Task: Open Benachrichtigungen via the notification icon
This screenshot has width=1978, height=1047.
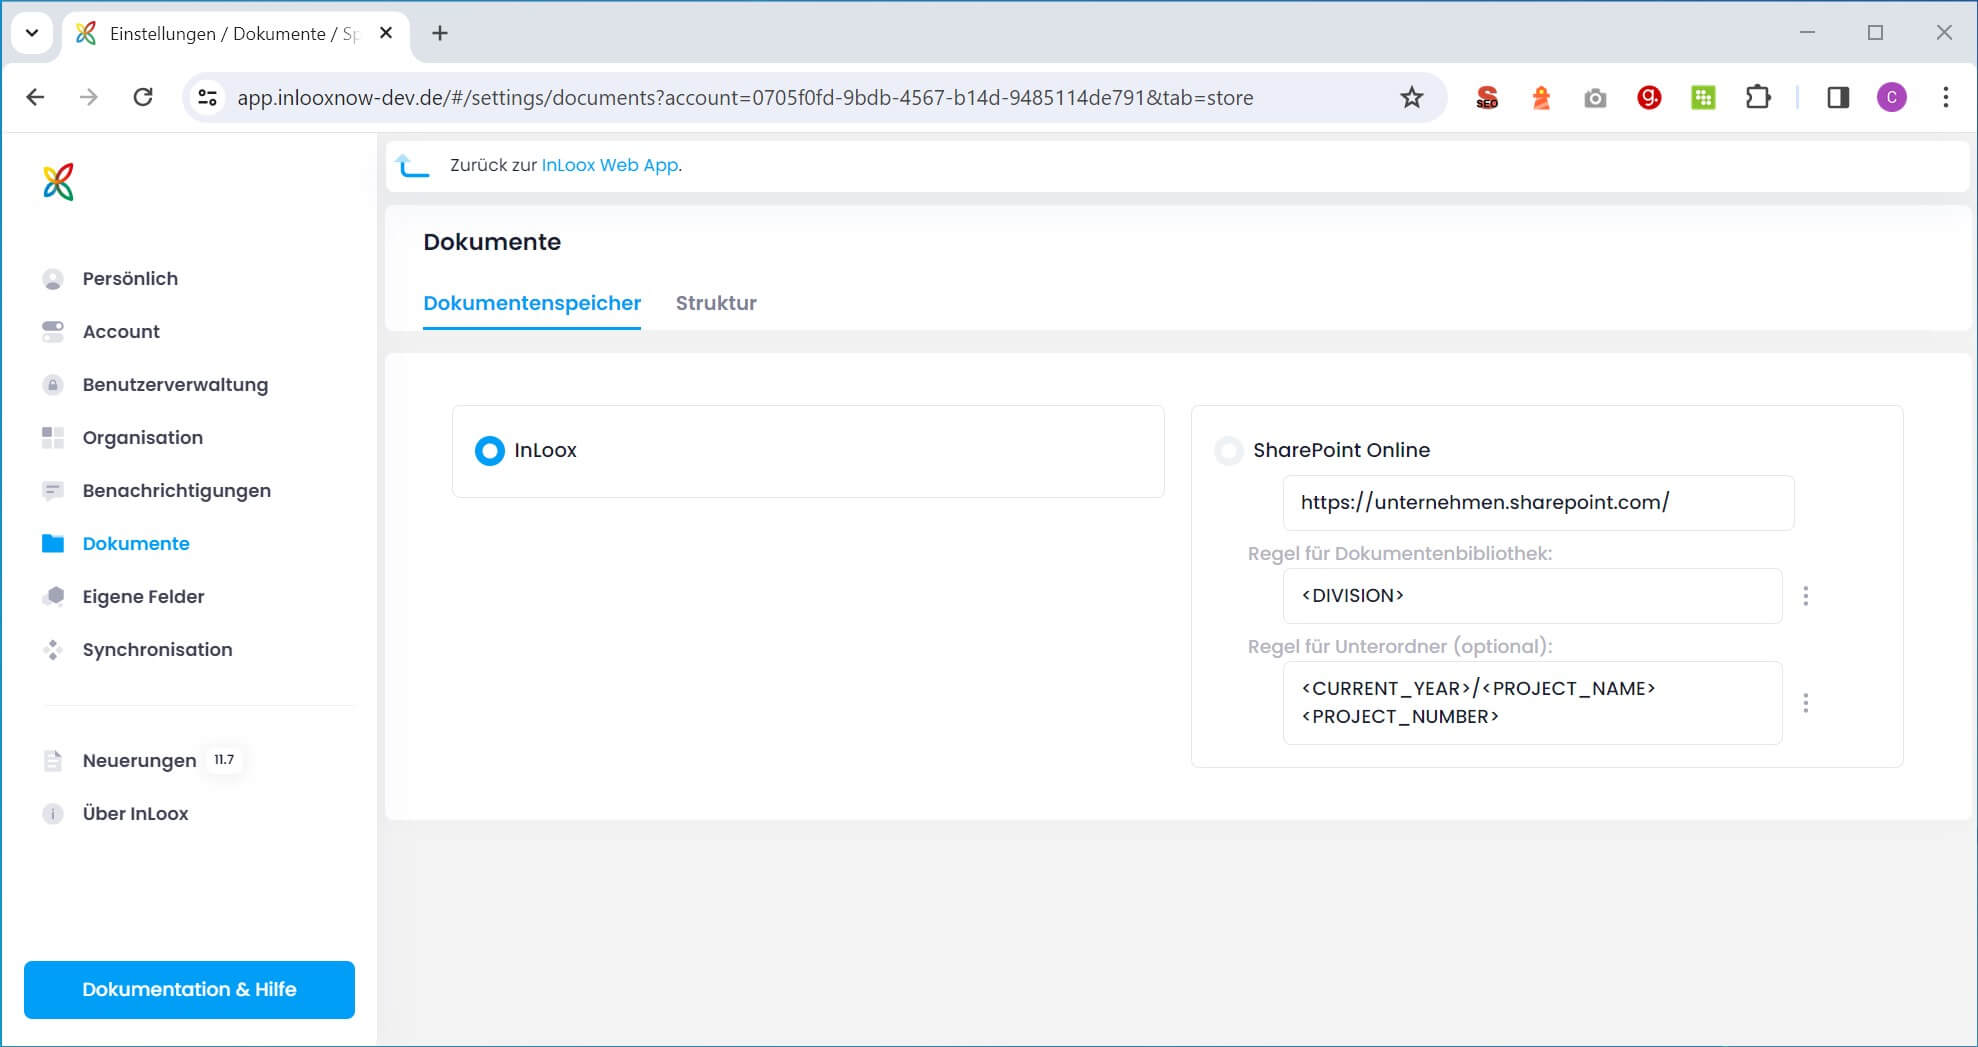Action: pos(53,490)
